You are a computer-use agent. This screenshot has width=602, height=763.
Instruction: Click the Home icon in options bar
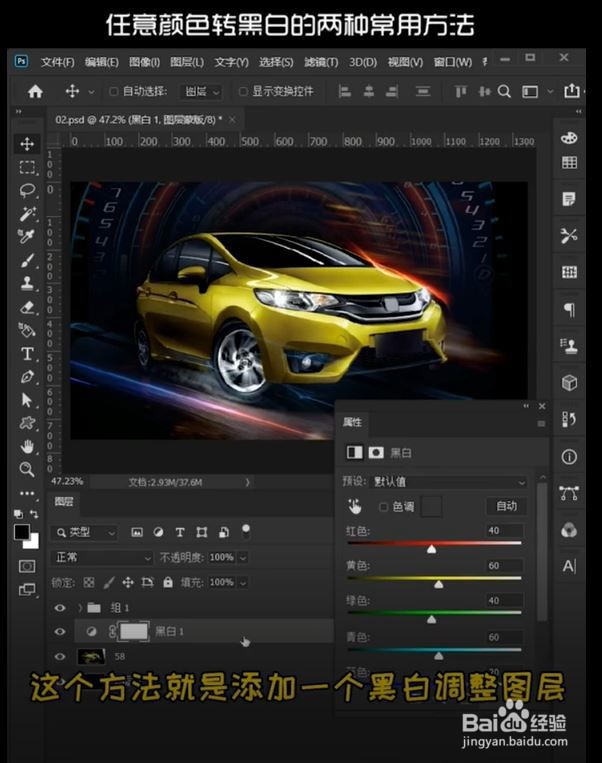coord(35,91)
